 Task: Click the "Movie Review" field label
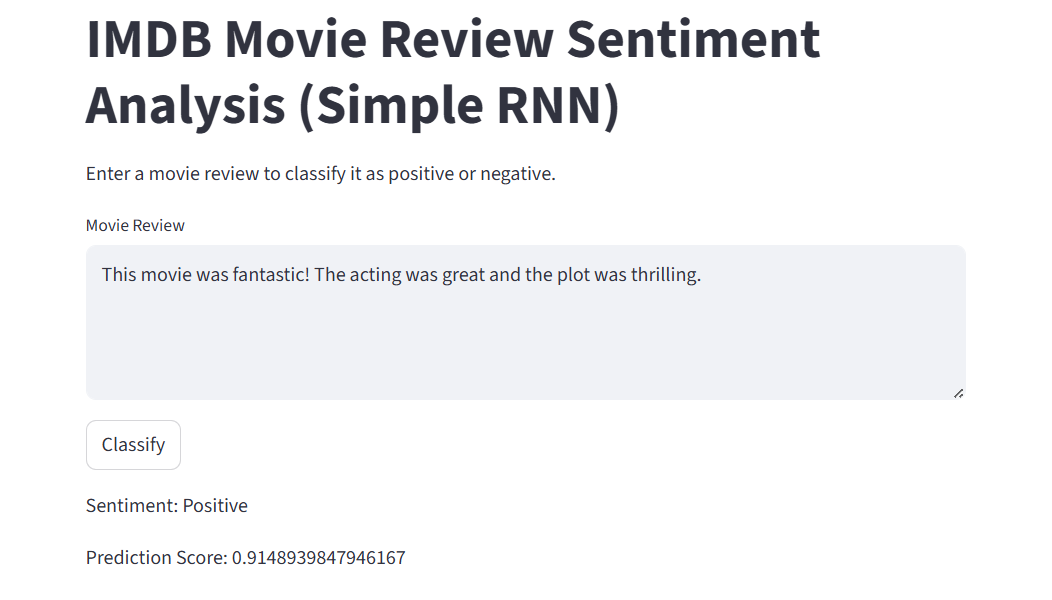coord(135,226)
